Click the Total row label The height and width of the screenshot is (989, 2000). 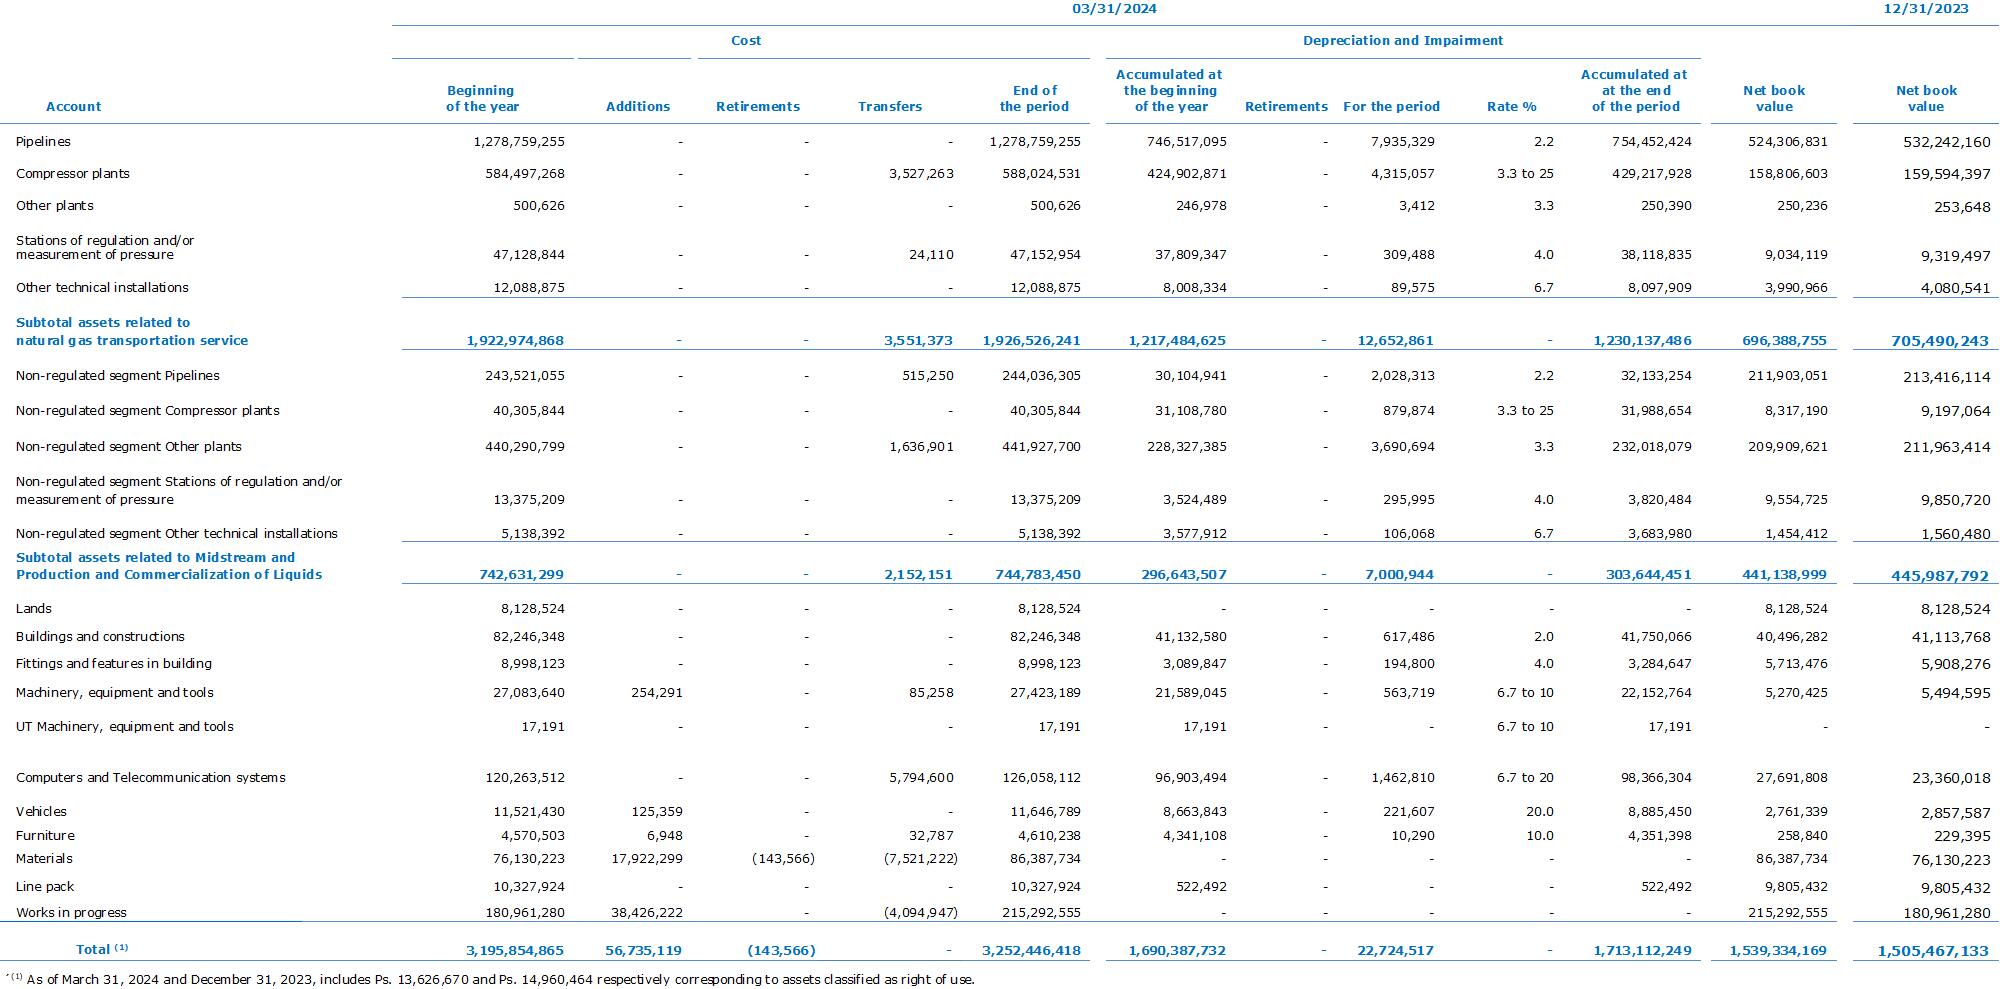(102, 949)
